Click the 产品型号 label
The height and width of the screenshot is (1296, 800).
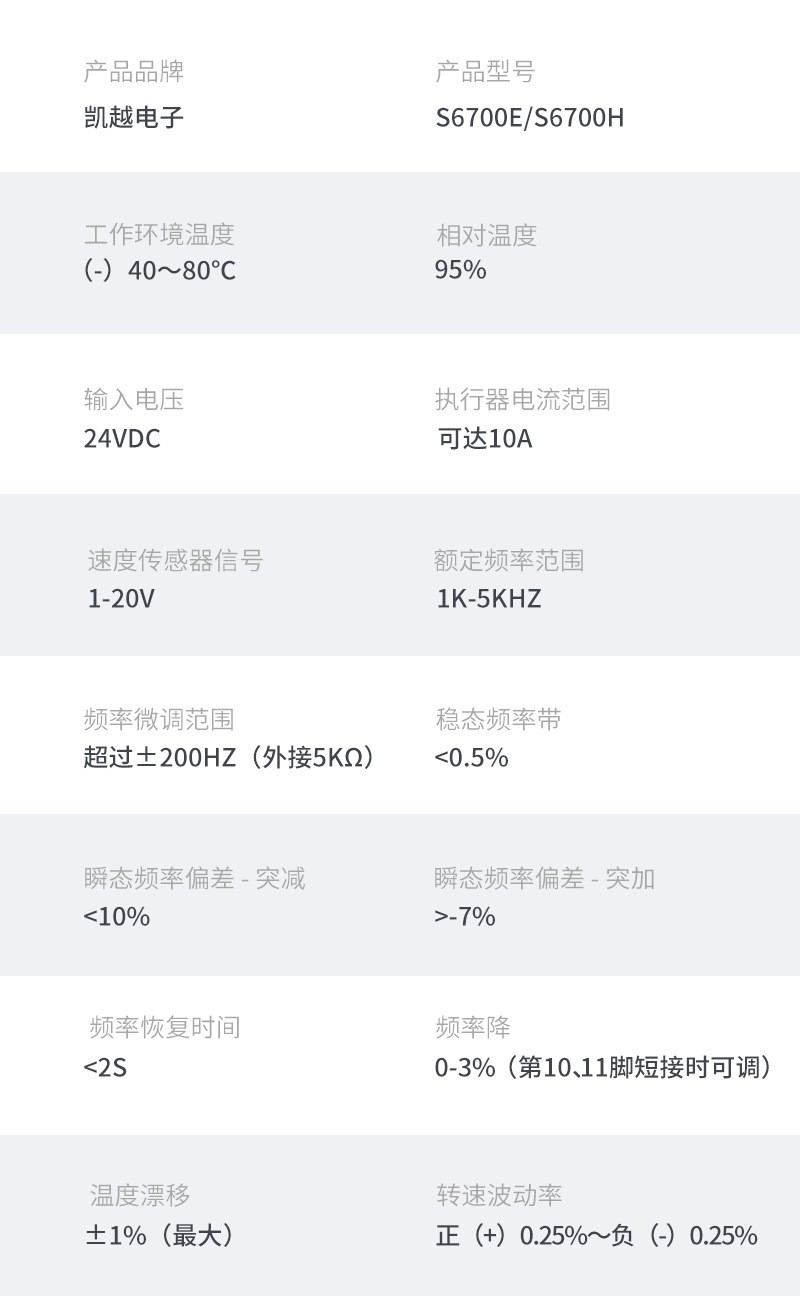(485, 72)
